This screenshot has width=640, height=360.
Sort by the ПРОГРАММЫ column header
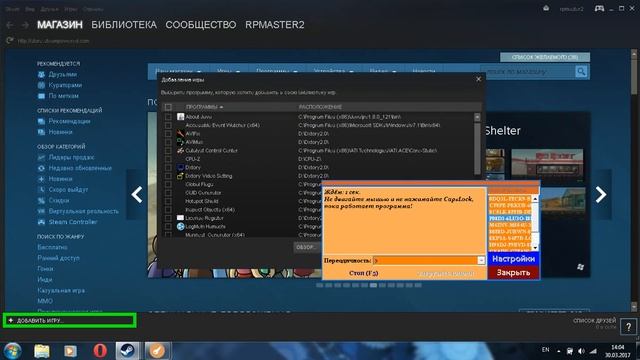coord(204,107)
